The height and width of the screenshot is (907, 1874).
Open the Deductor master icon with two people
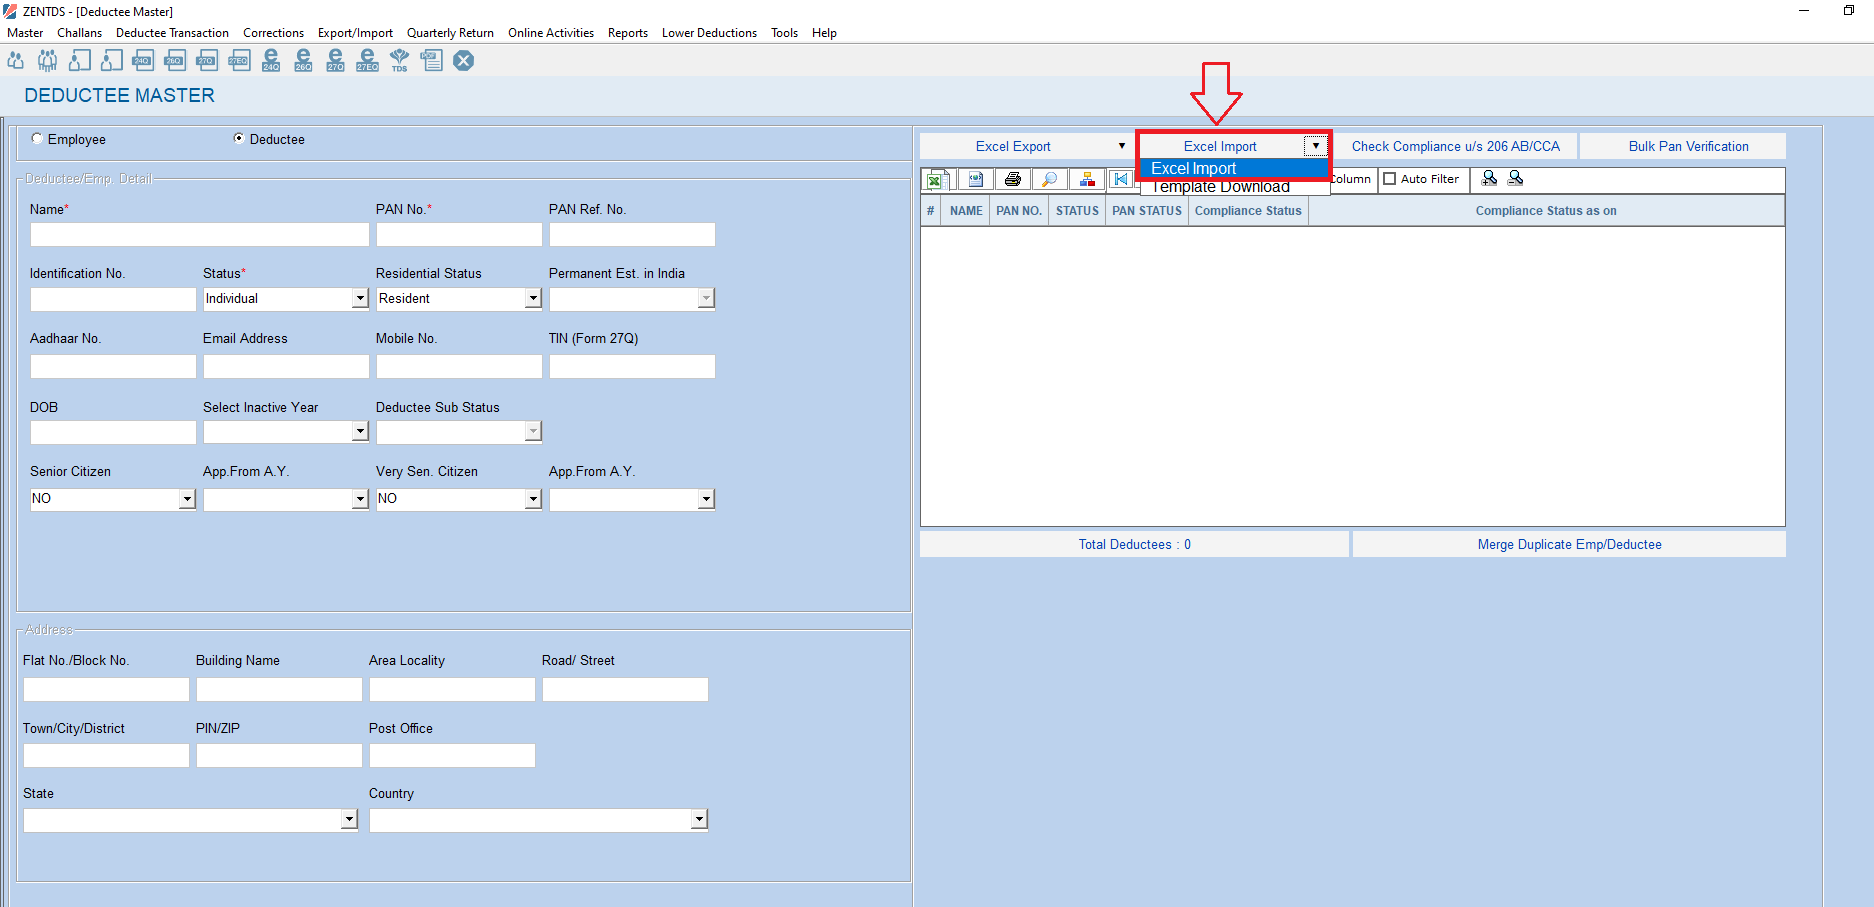15,60
